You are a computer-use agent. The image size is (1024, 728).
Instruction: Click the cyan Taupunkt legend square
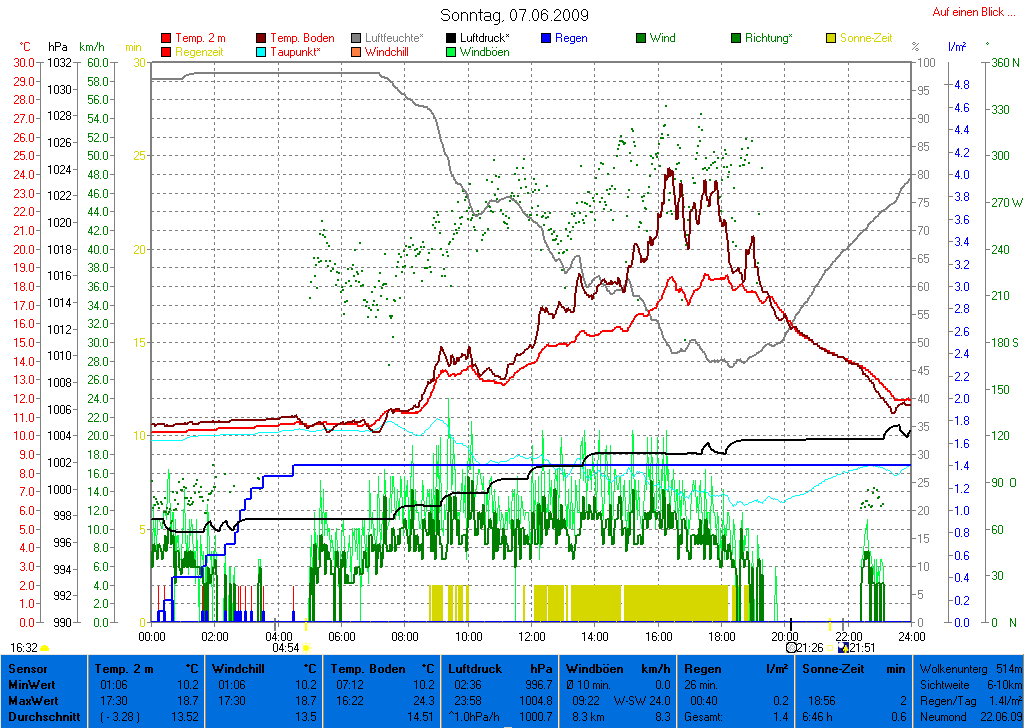(x=261, y=51)
